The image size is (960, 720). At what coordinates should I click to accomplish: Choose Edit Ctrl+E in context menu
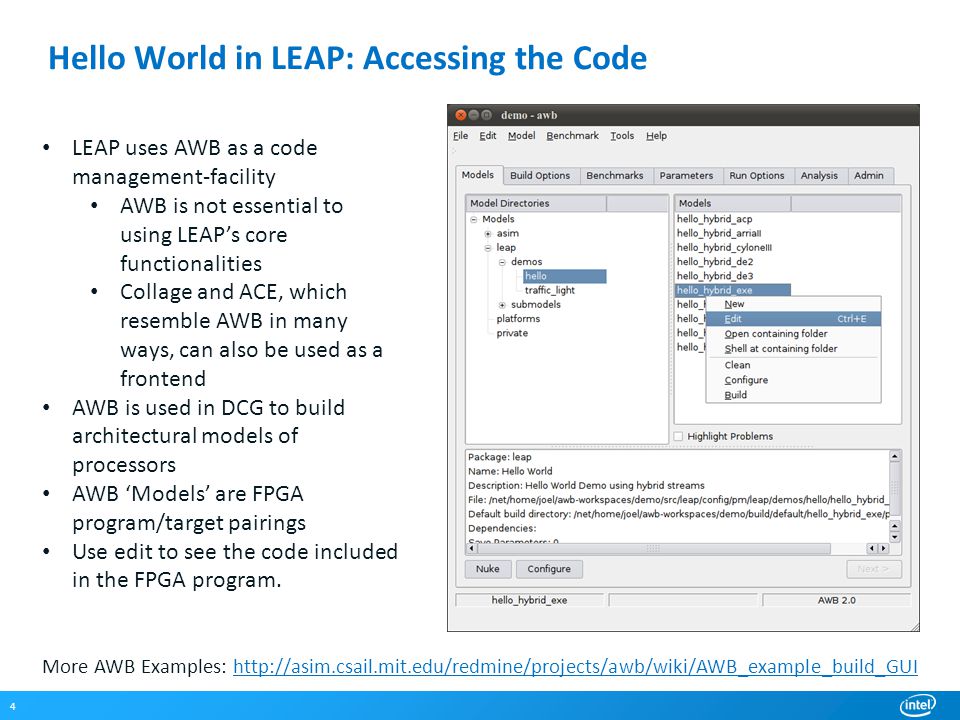pos(793,319)
